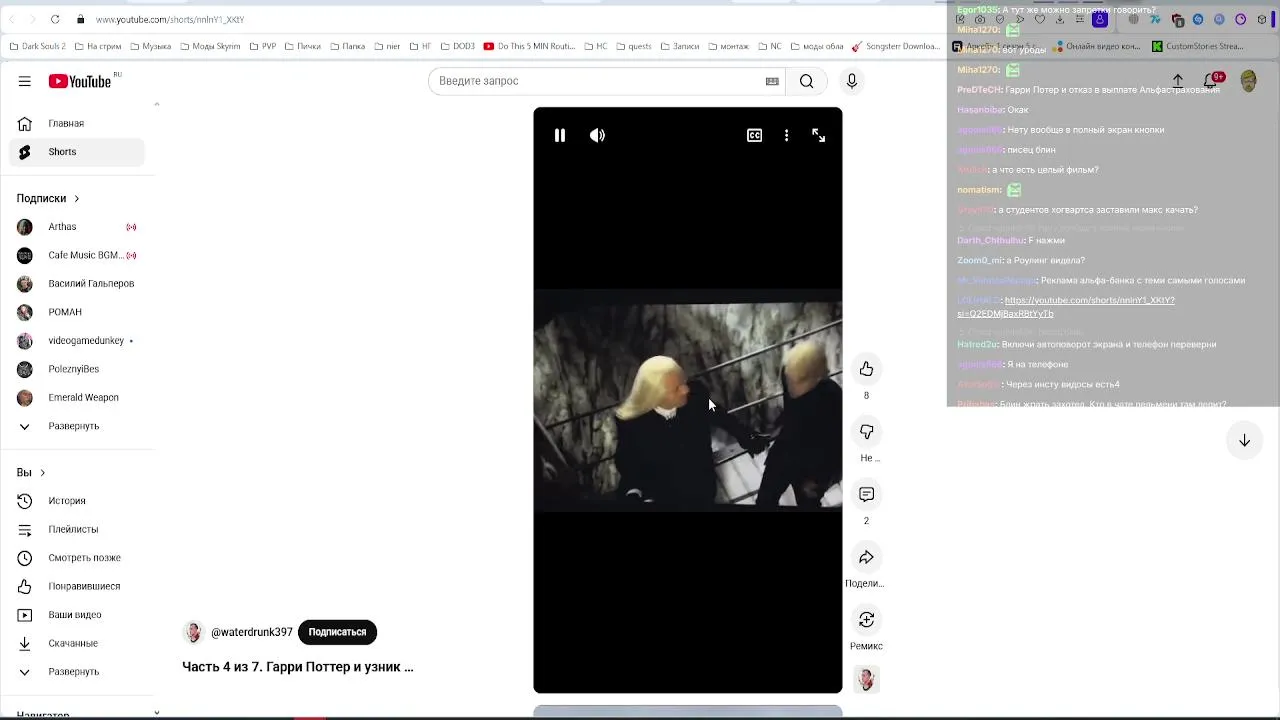
Task: Open the browser downloads icon
Action: coord(1060,19)
